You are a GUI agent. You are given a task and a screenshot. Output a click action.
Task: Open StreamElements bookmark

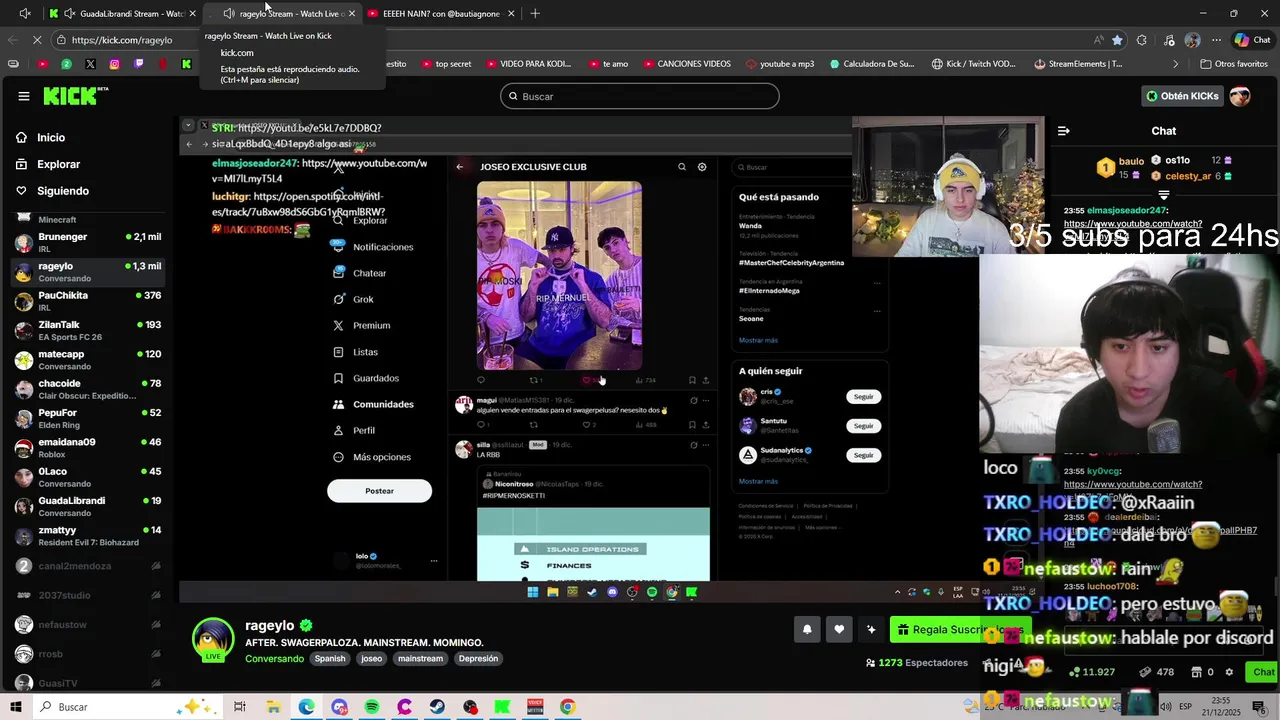1078,64
